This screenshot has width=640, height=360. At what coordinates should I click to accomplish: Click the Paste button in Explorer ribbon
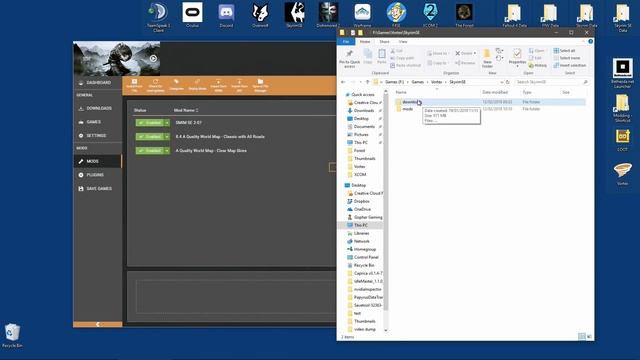(382, 57)
